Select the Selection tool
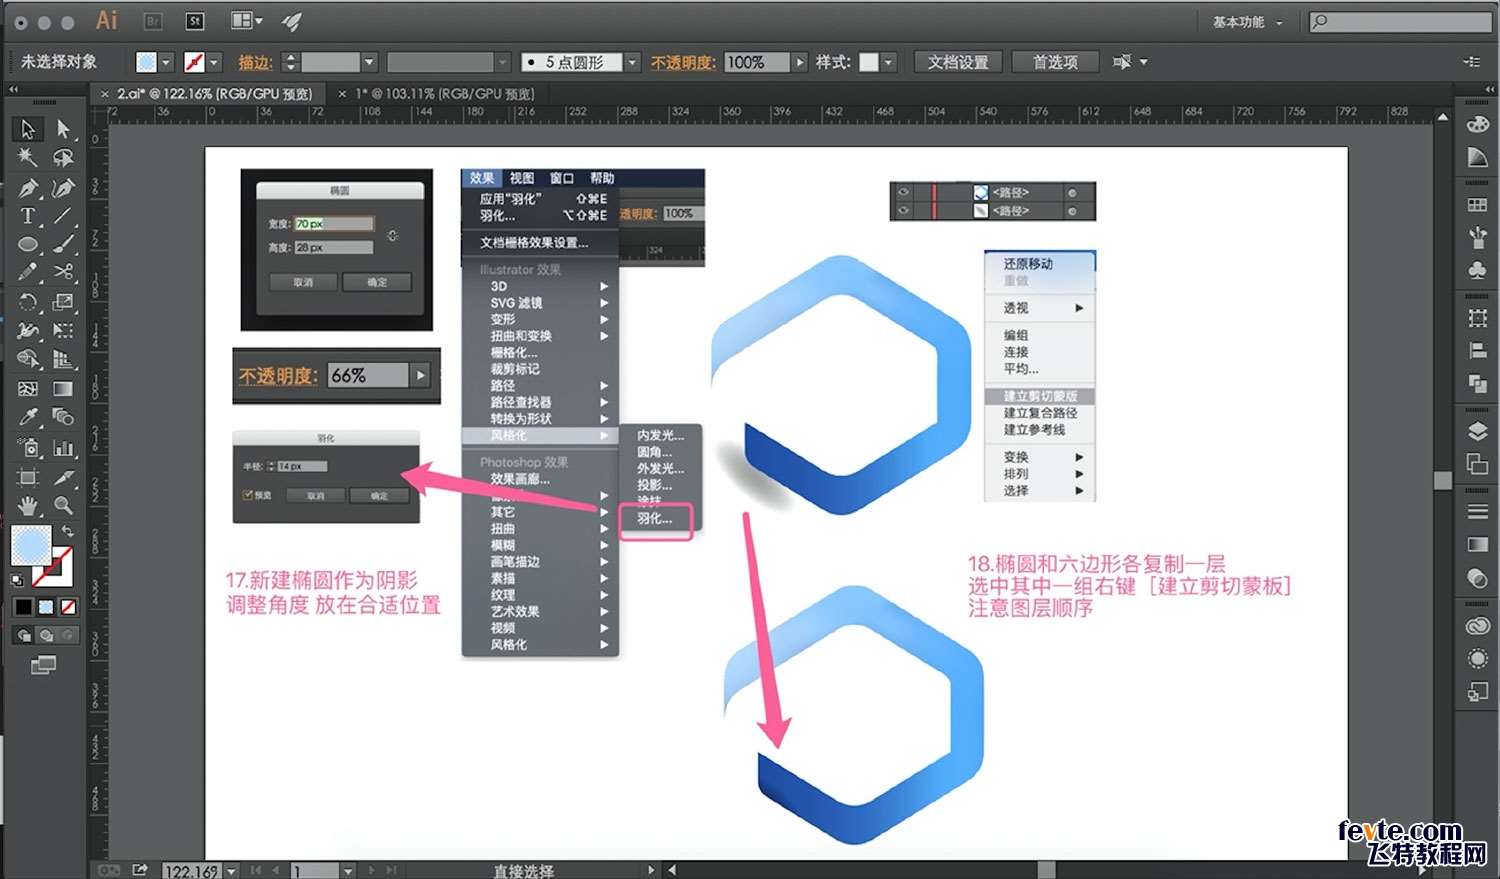This screenshot has width=1500, height=879. tap(28, 129)
